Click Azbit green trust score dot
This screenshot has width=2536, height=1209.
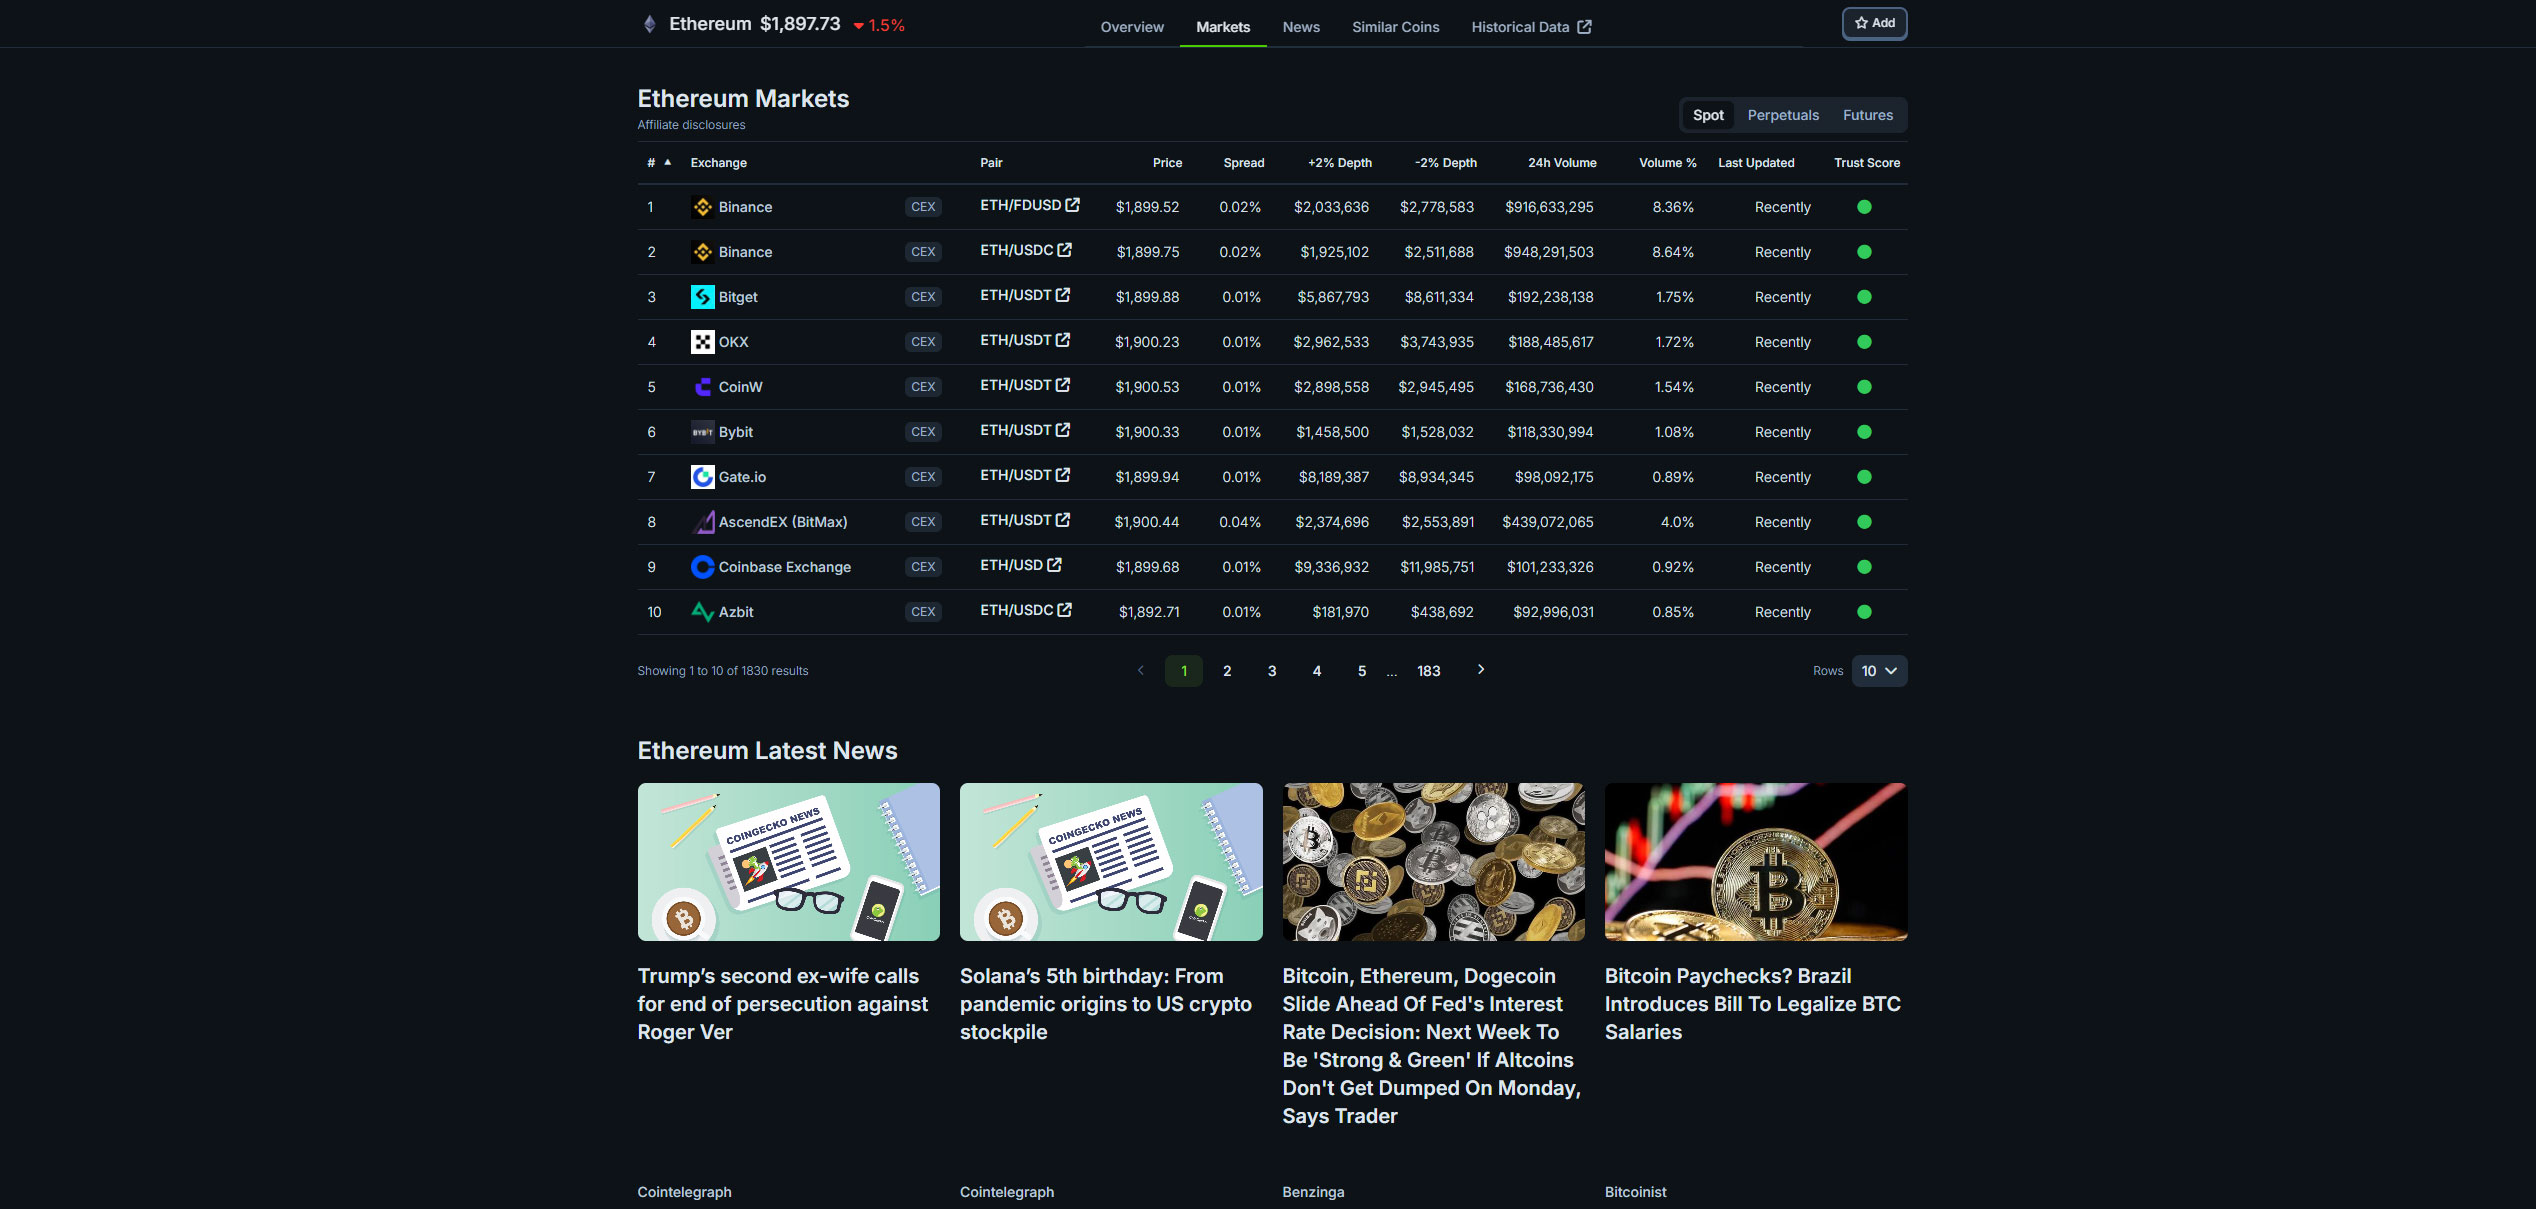(x=1864, y=612)
